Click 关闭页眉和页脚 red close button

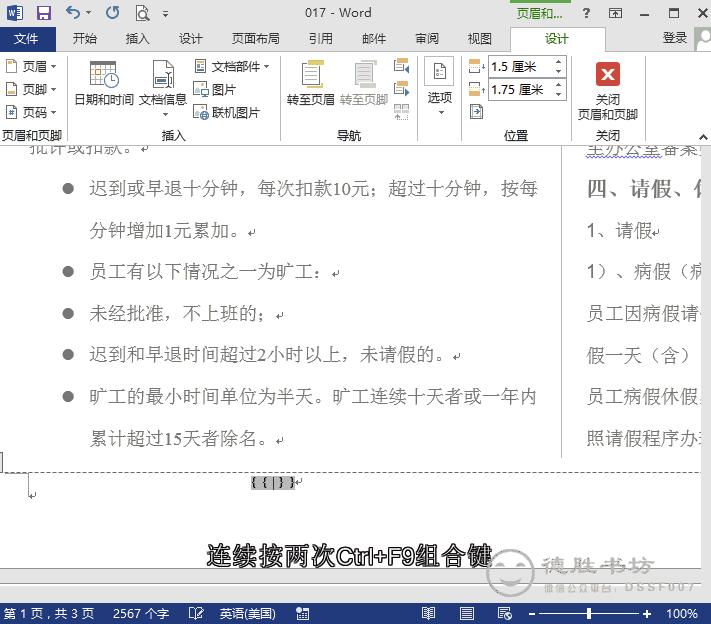(608, 91)
